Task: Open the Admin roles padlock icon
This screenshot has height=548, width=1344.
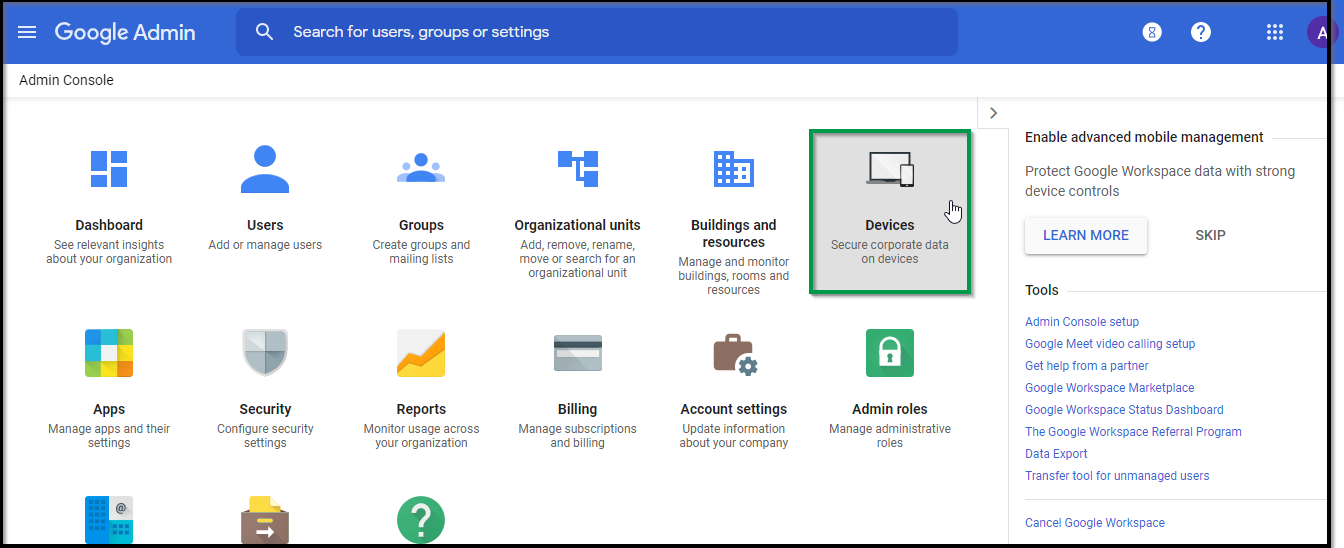Action: pyautogui.click(x=890, y=353)
